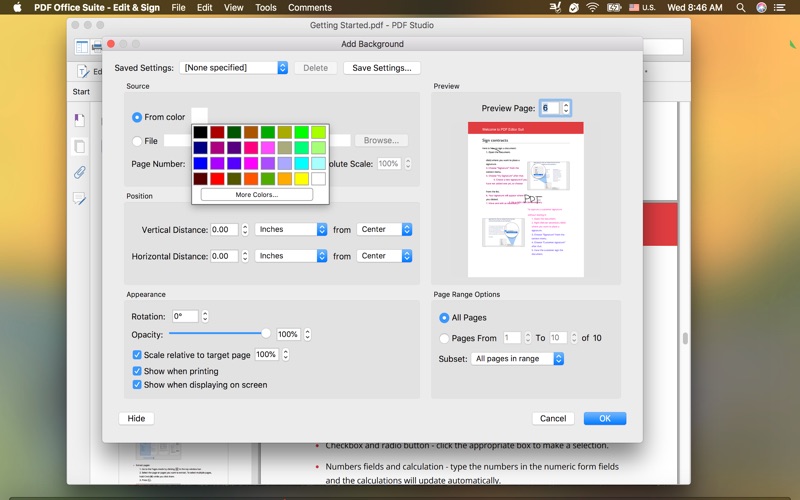800x500 pixels.
Task: Select the white swatch in the palette
Action: pos(318,179)
